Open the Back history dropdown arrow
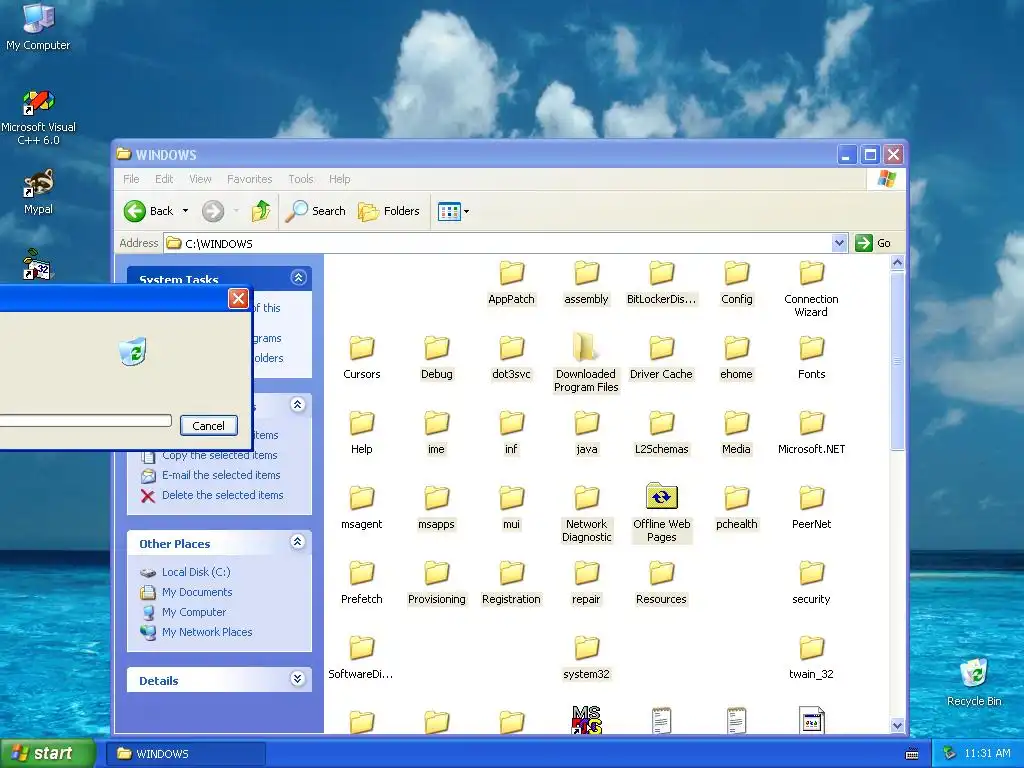The image size is (1024, 768). point(185,211)
